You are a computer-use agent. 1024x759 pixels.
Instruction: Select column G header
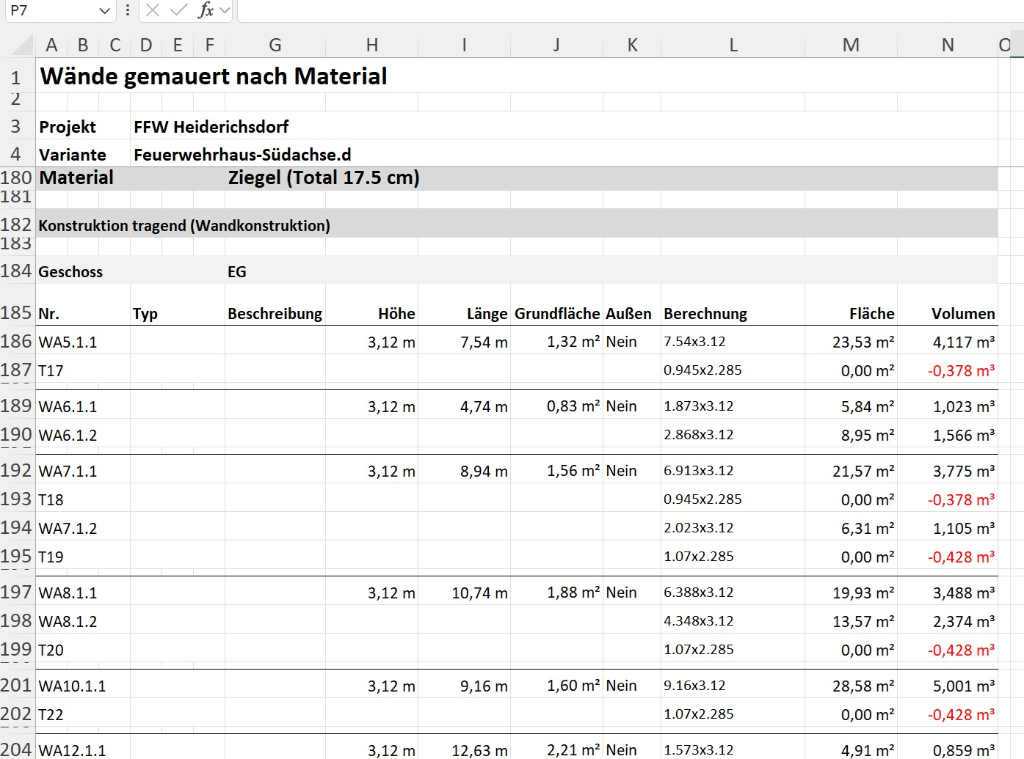coord(275,44)
